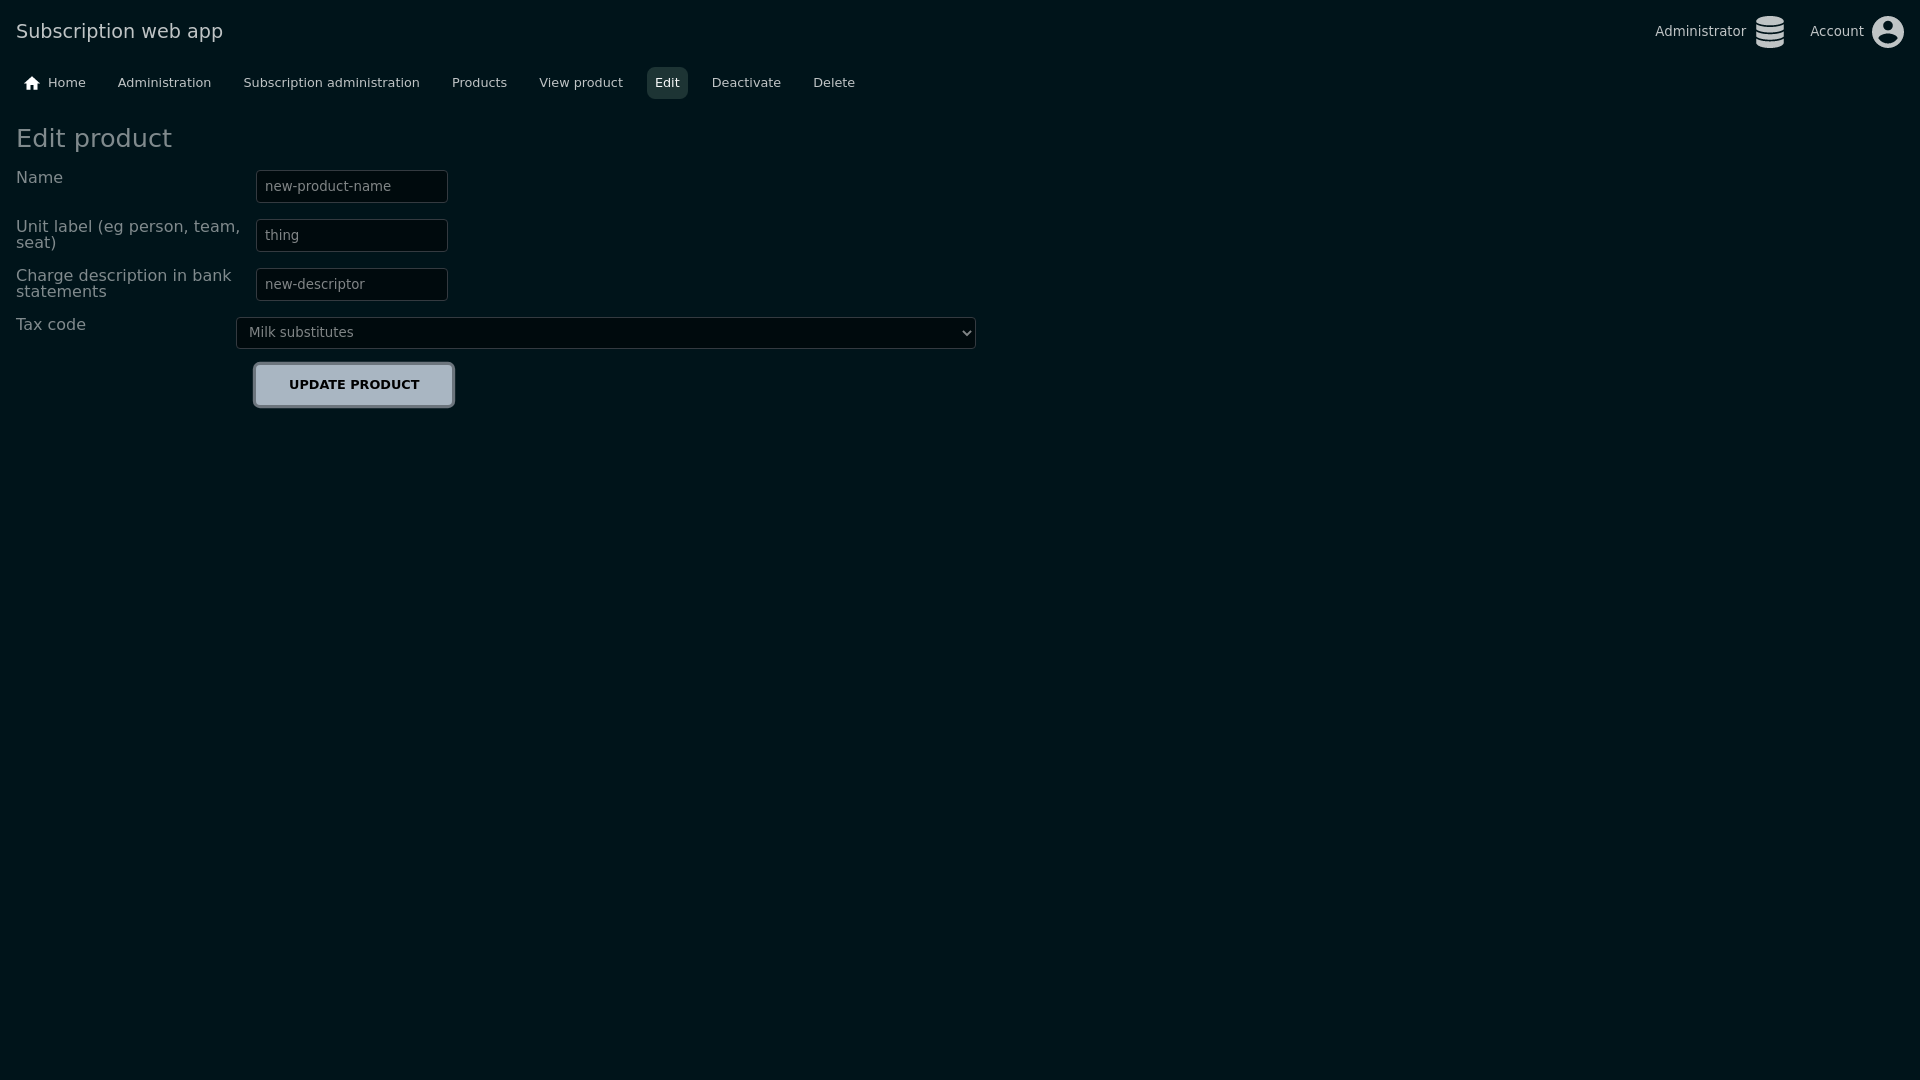Click the Account label text
Viewport: 1920px width, 1080px height.
pos(1836,32)
